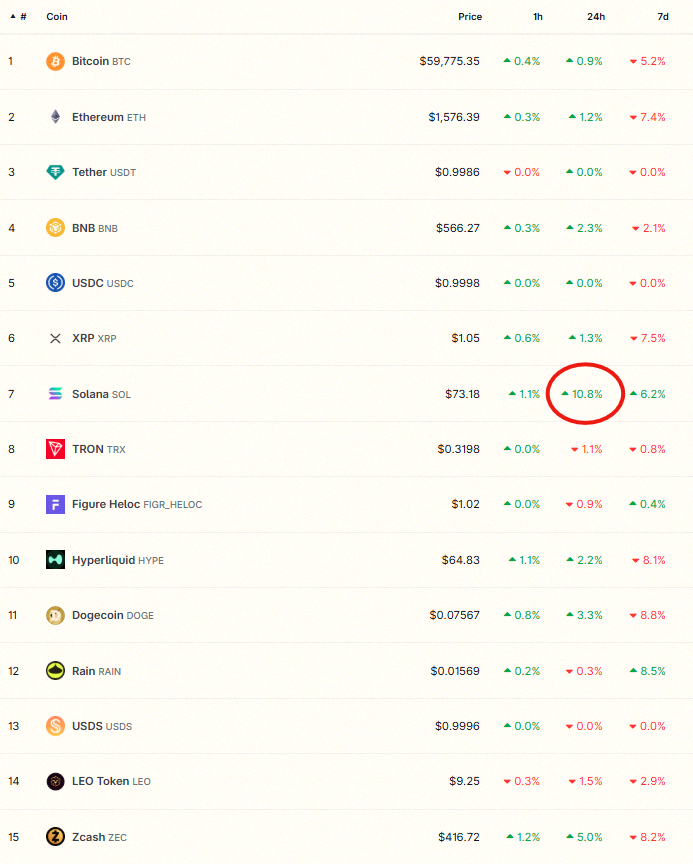This screenshot has width=693, height=864.
Task: Click Ethereum price $1,576.39
Action: 454,117
